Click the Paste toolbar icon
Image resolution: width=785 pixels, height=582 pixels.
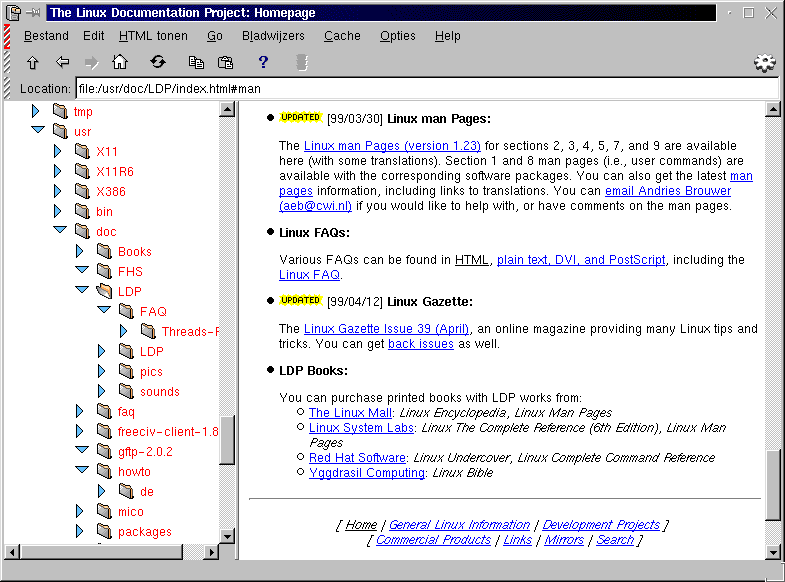point(225,62)
